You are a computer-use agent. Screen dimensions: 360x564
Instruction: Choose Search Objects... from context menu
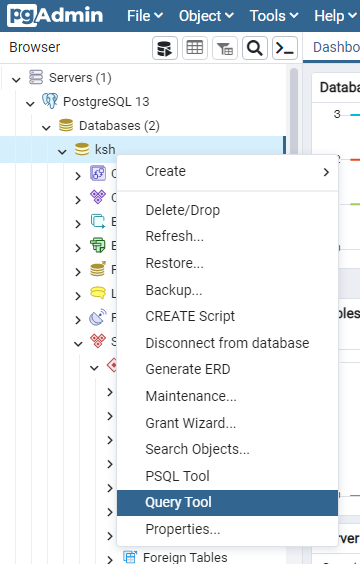(x=227, y=449)
